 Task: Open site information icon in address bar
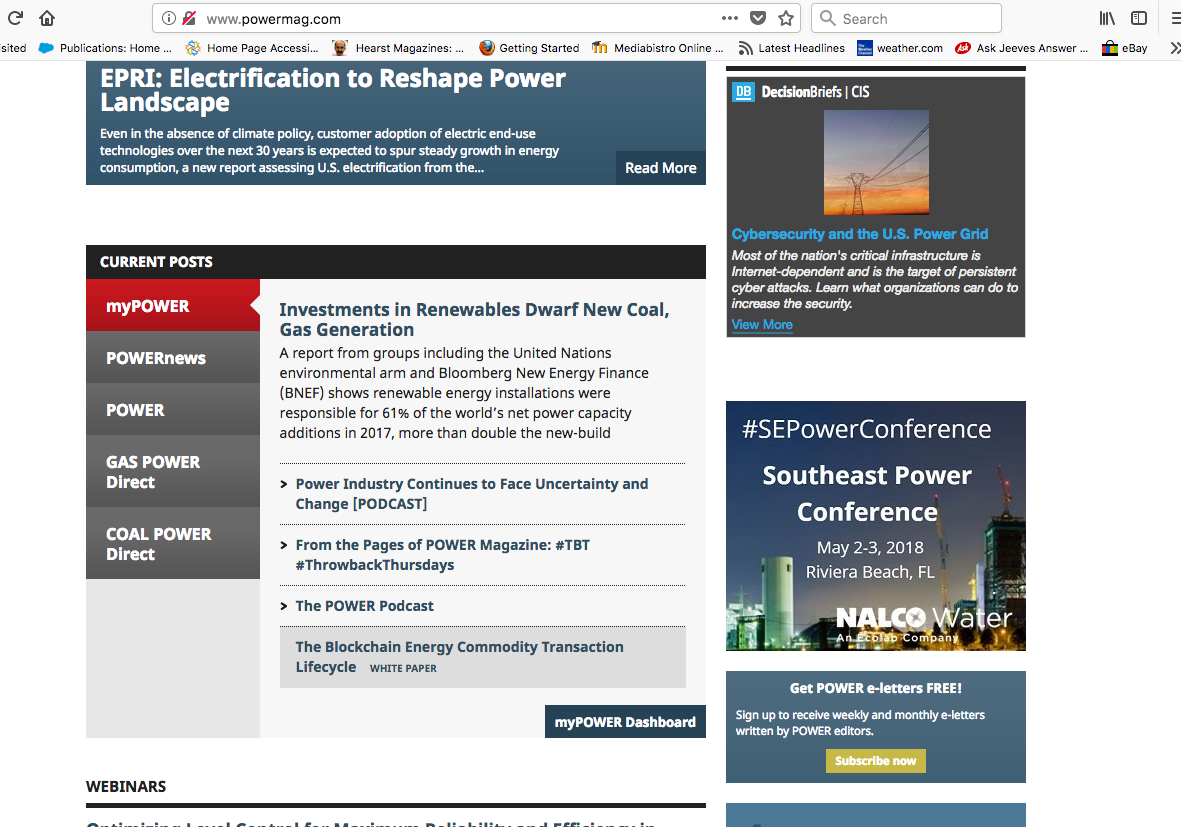coord(168,18)
